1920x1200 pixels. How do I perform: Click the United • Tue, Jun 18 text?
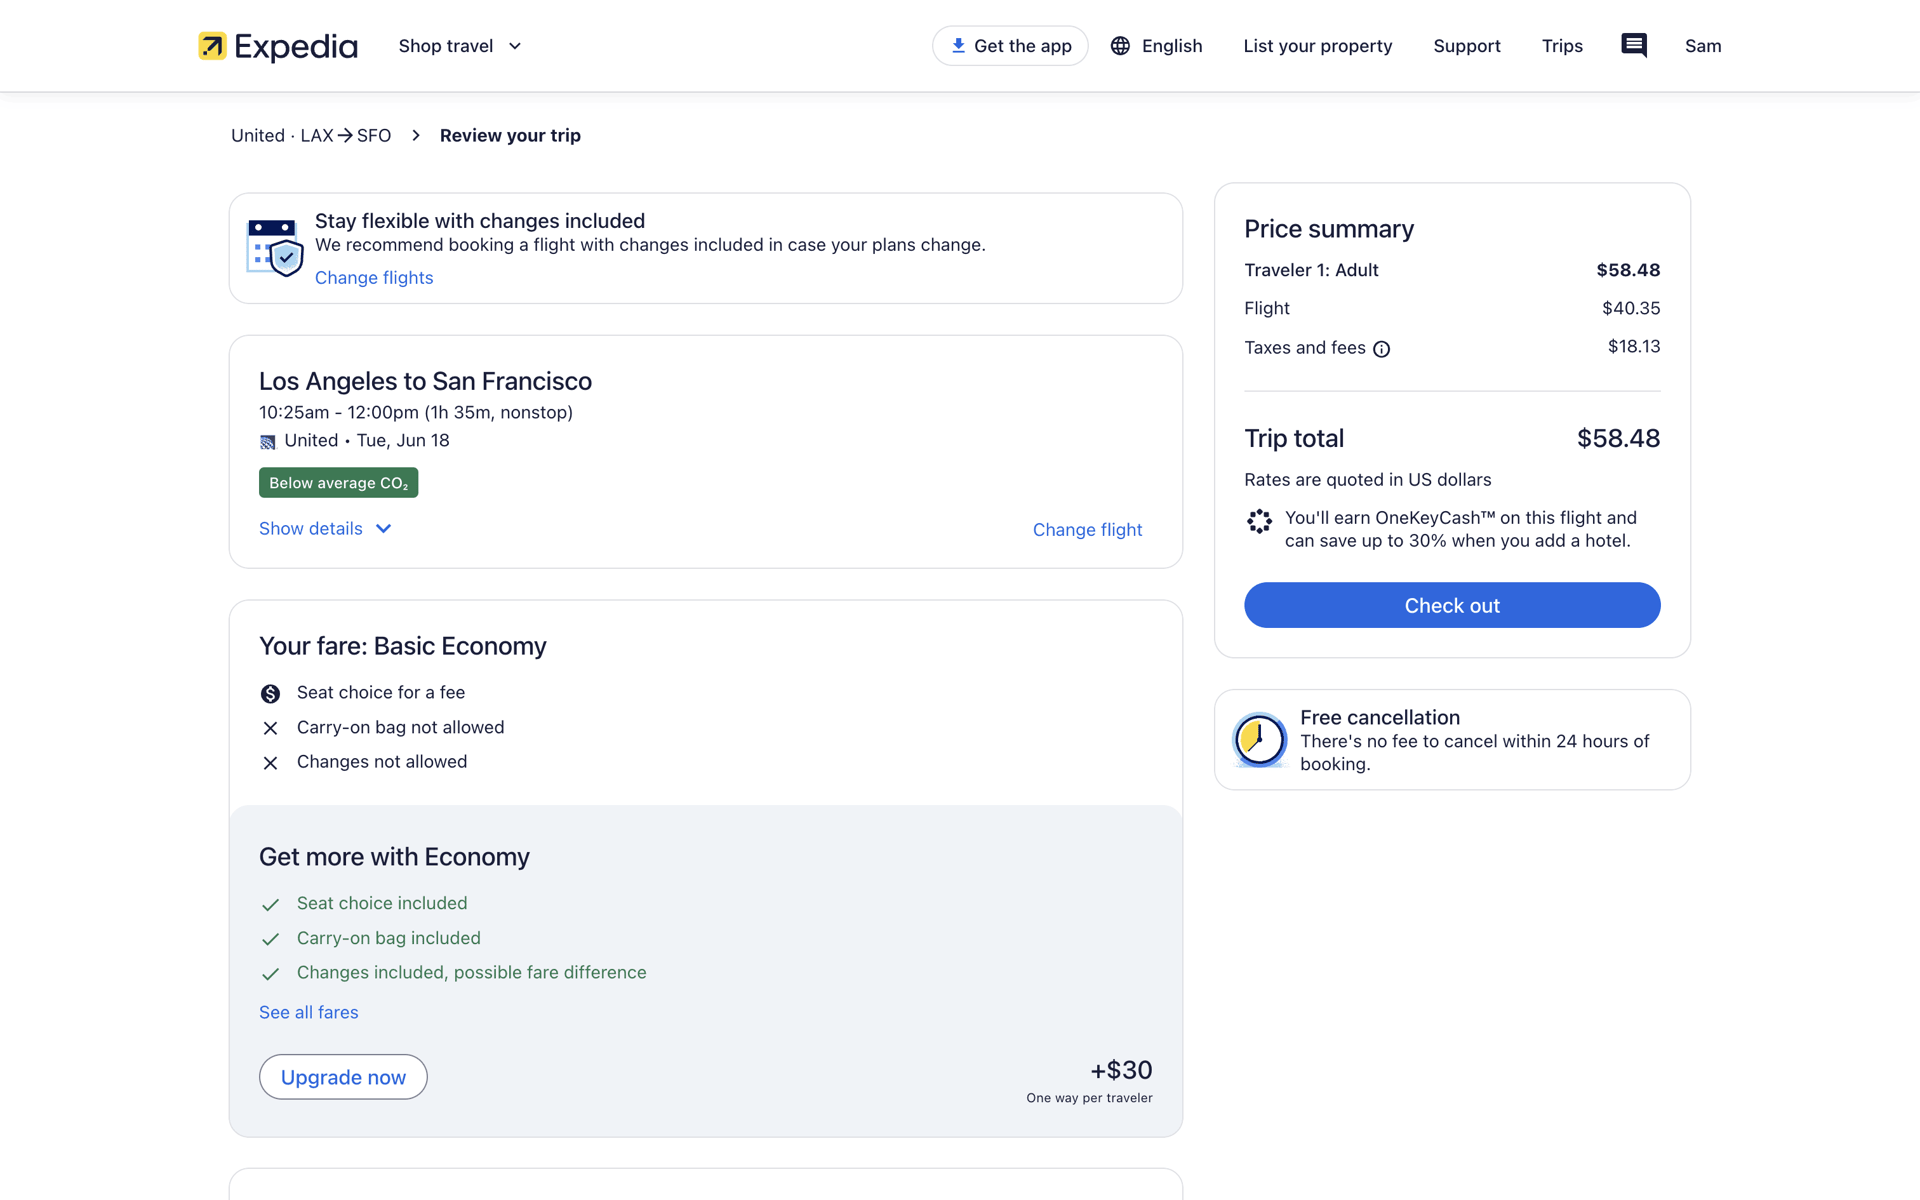(x=367, y=440)
